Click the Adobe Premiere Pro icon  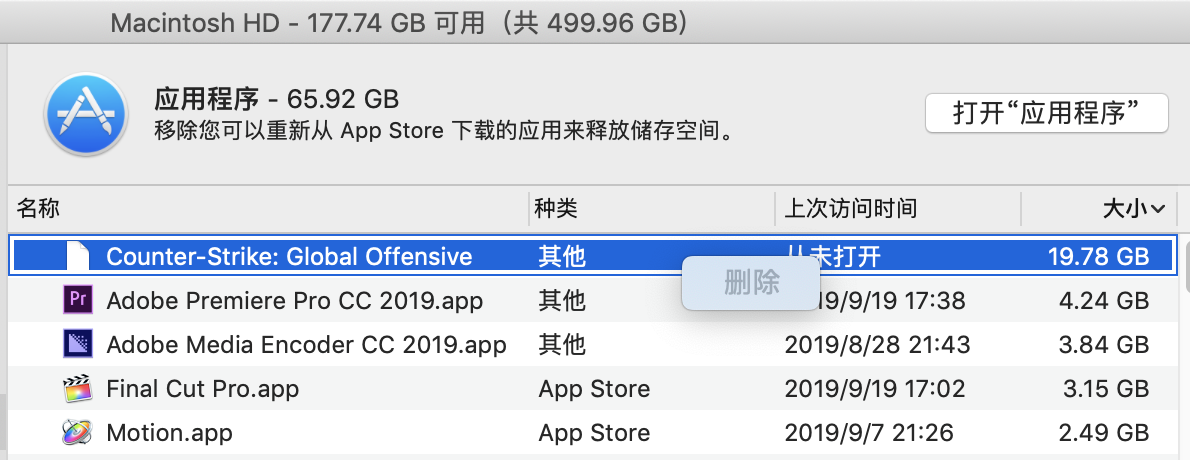(77, 300)
